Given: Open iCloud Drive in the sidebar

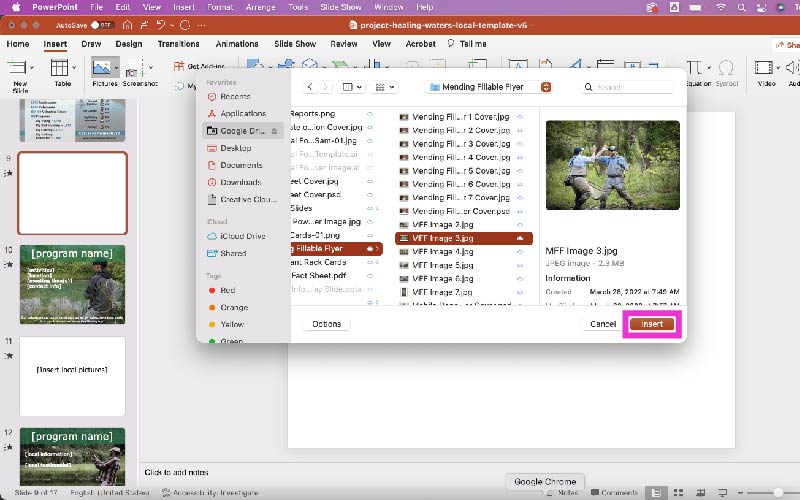Looking at the screenshot, I should (242, 236).
